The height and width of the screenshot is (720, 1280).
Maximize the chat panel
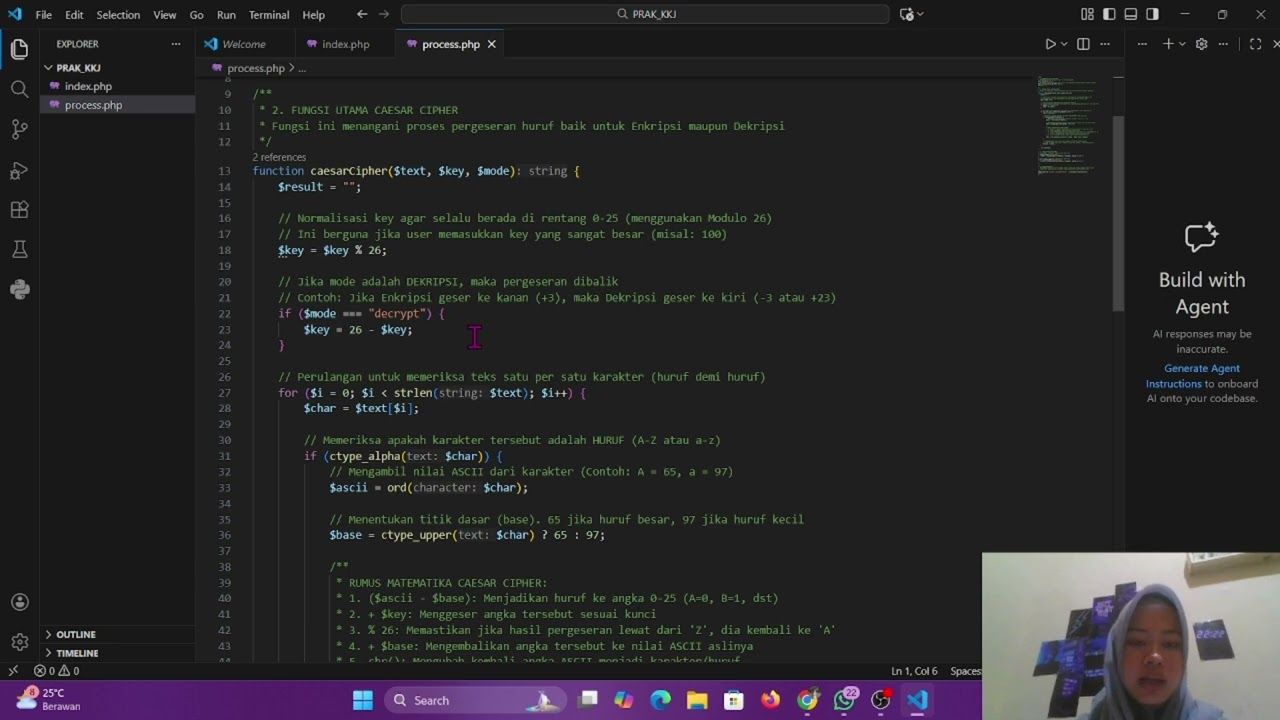coord(1256,44)
